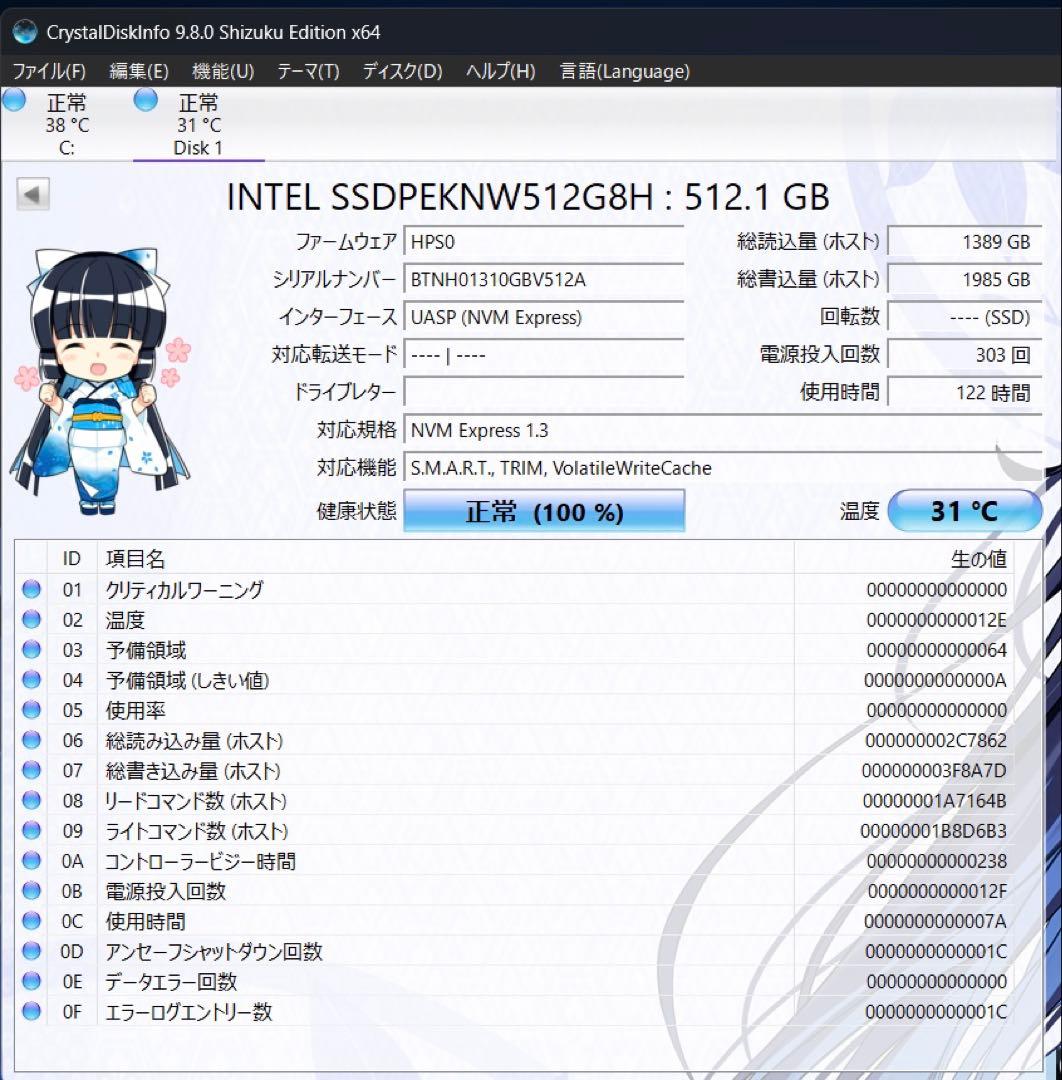Click raw value 00000000000238
This screenshot has height=1080, width=1062.
(936, 861)
